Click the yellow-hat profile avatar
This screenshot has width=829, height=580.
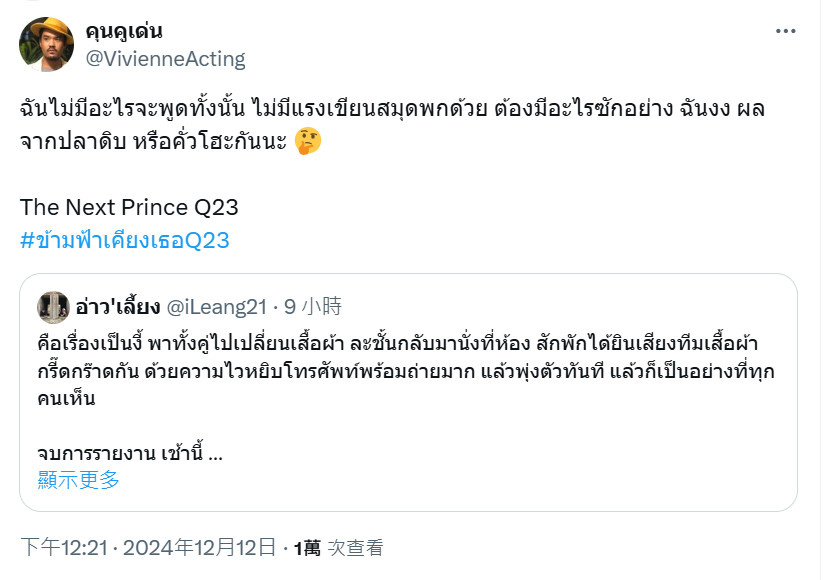click(x=46, y=44)
